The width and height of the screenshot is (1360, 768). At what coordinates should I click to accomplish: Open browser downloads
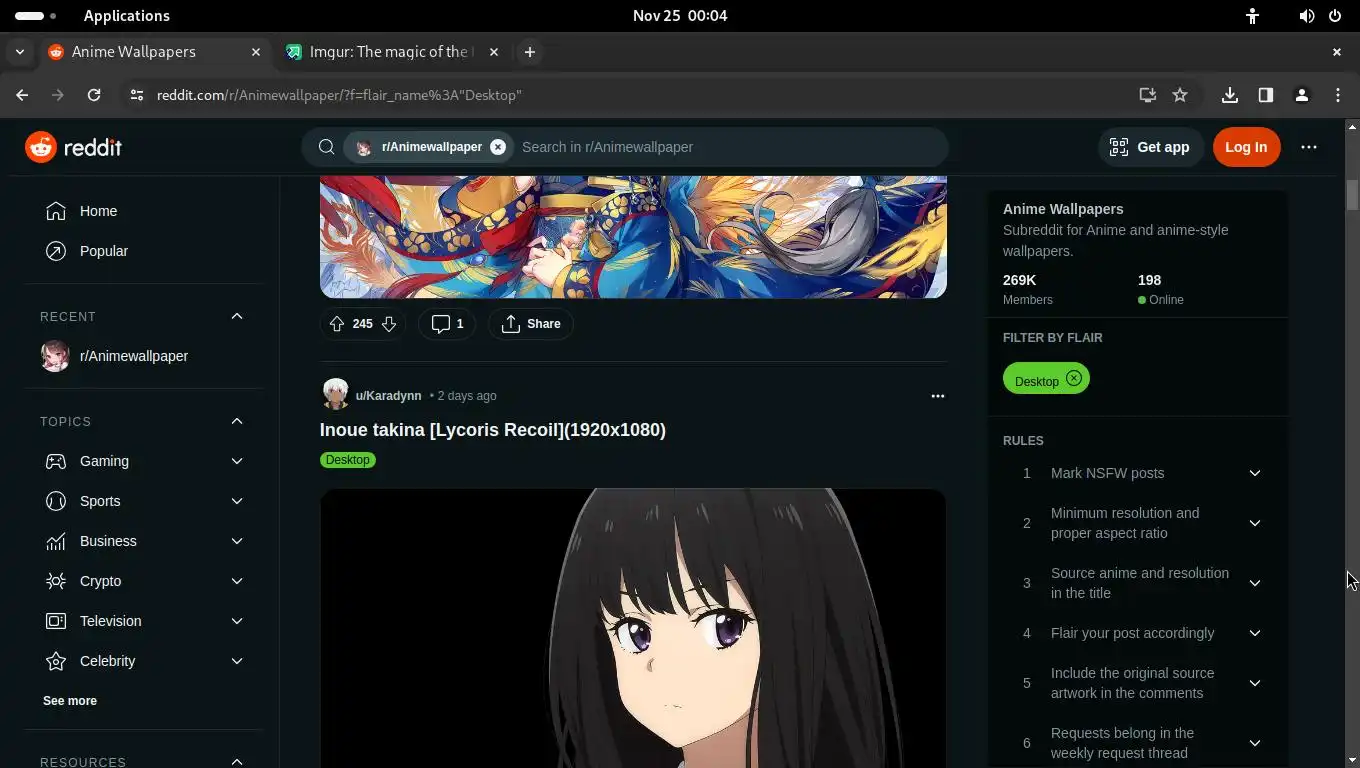coord(1230,95)
